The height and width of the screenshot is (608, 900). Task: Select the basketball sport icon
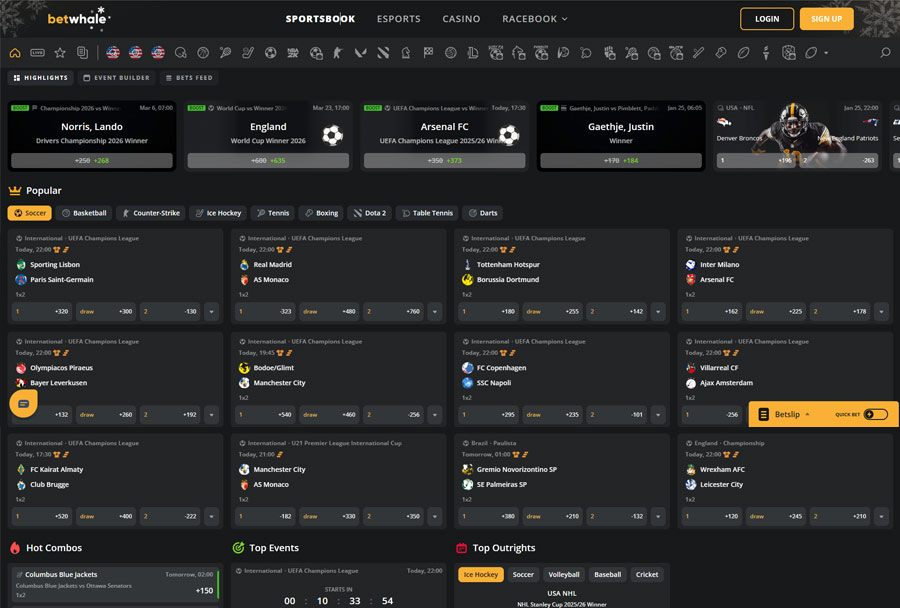202,52
